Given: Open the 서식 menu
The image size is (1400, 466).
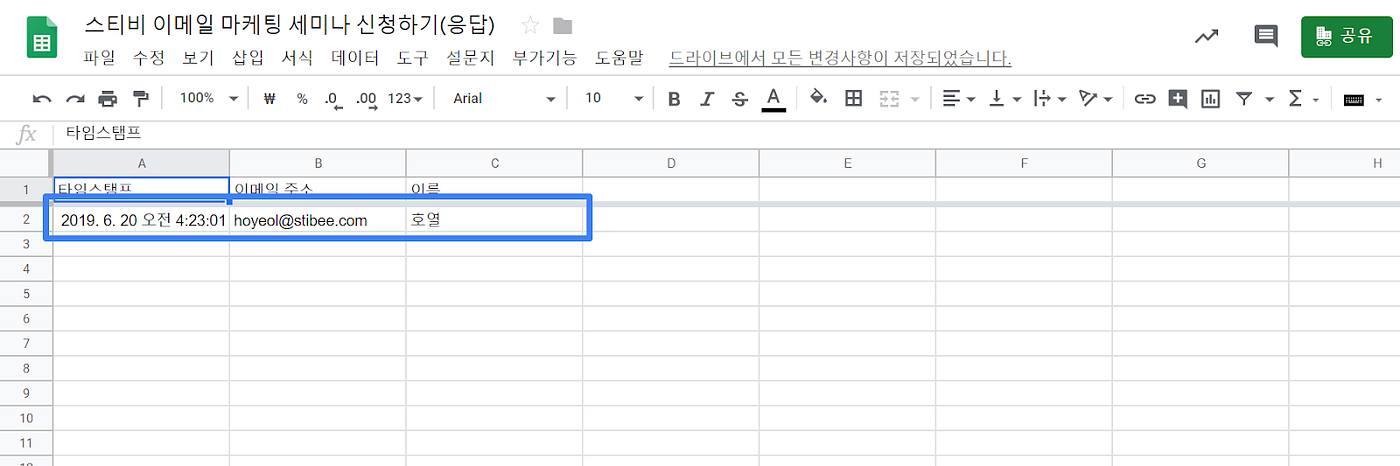Looking at the screenshot, I should coord(297,58).
